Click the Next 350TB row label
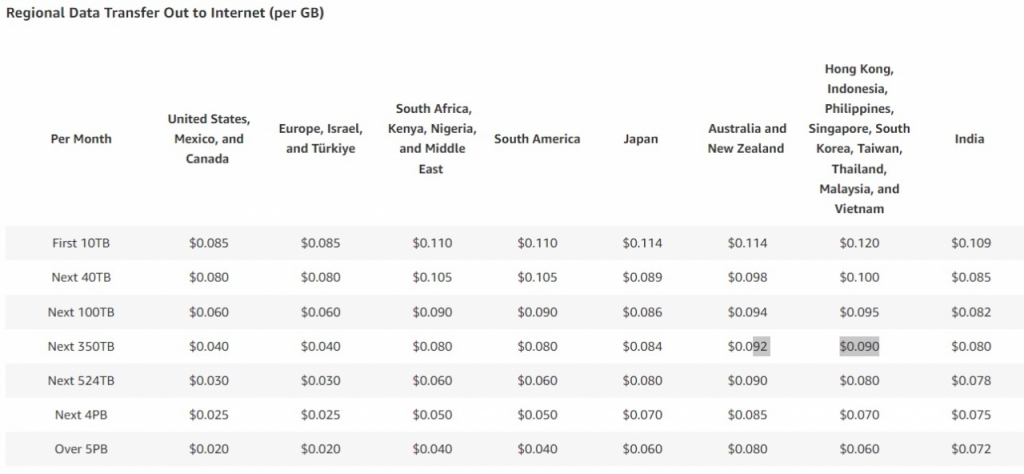Image resolution: width=1024 pixels, height=474 pixels. tap(81, 346)
